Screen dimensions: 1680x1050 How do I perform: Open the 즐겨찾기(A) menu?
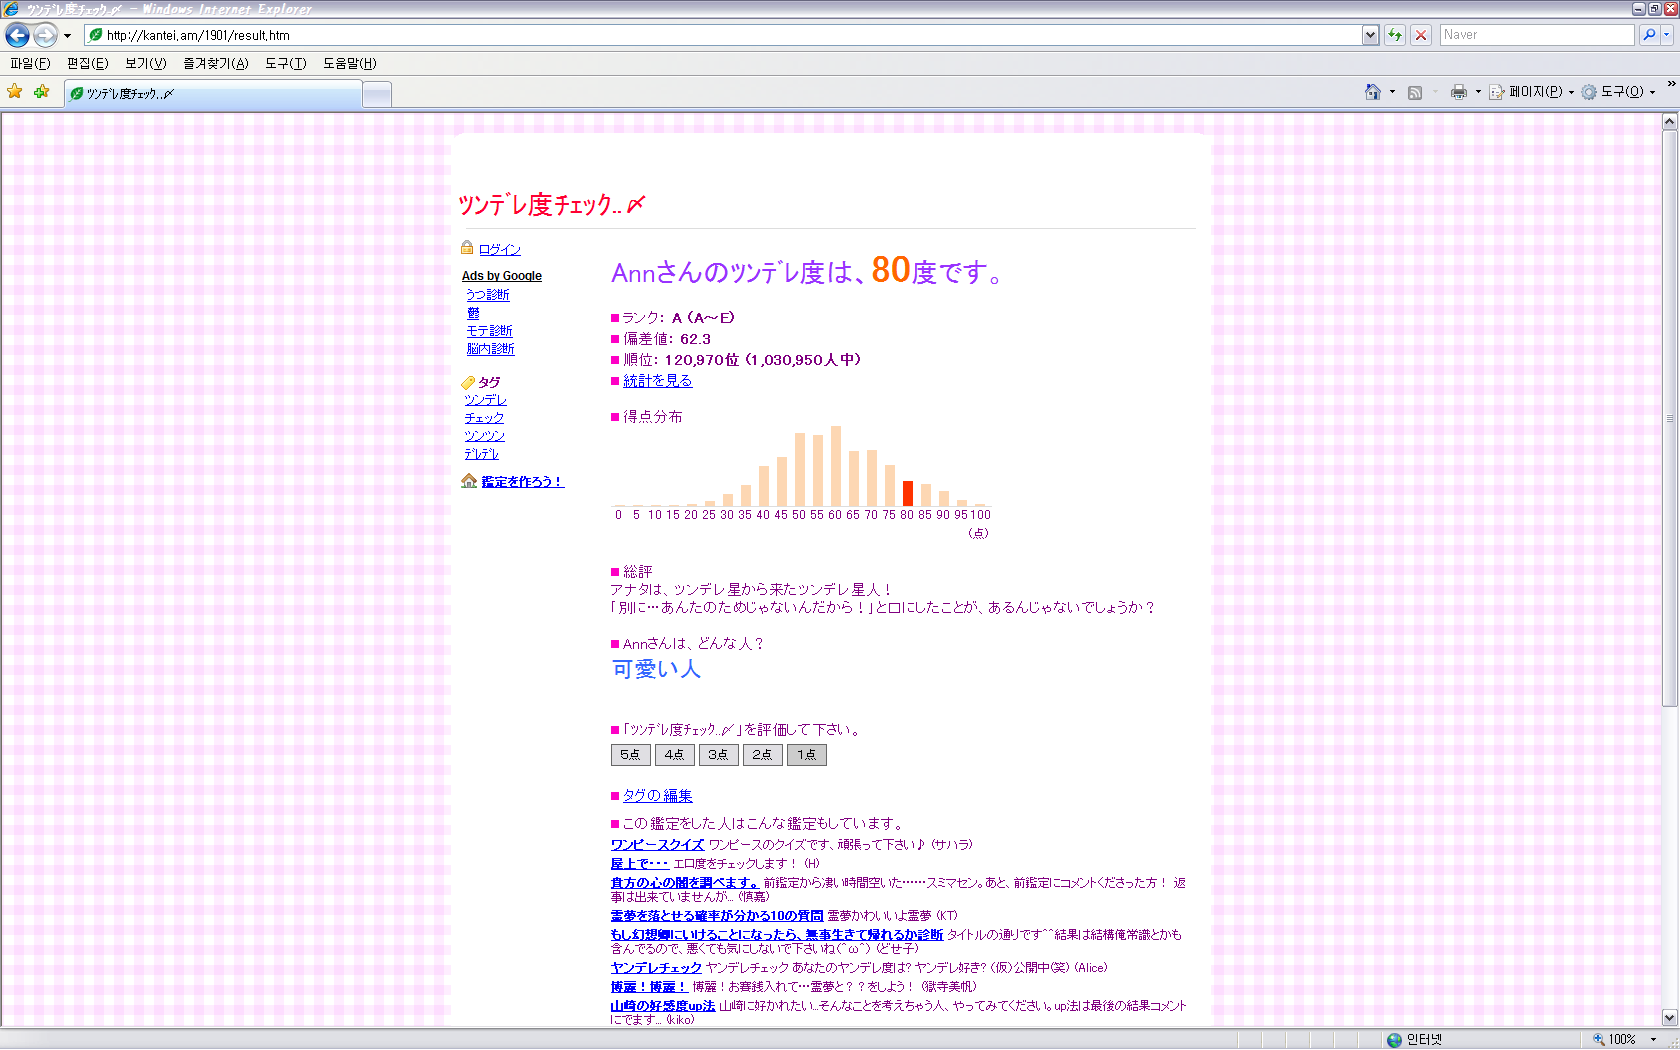tap(215, 63)
